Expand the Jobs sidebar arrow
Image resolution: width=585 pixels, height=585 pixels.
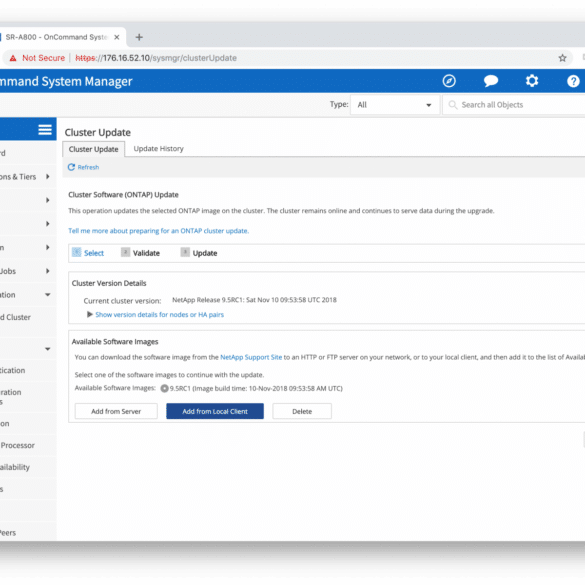click(47, 271)
